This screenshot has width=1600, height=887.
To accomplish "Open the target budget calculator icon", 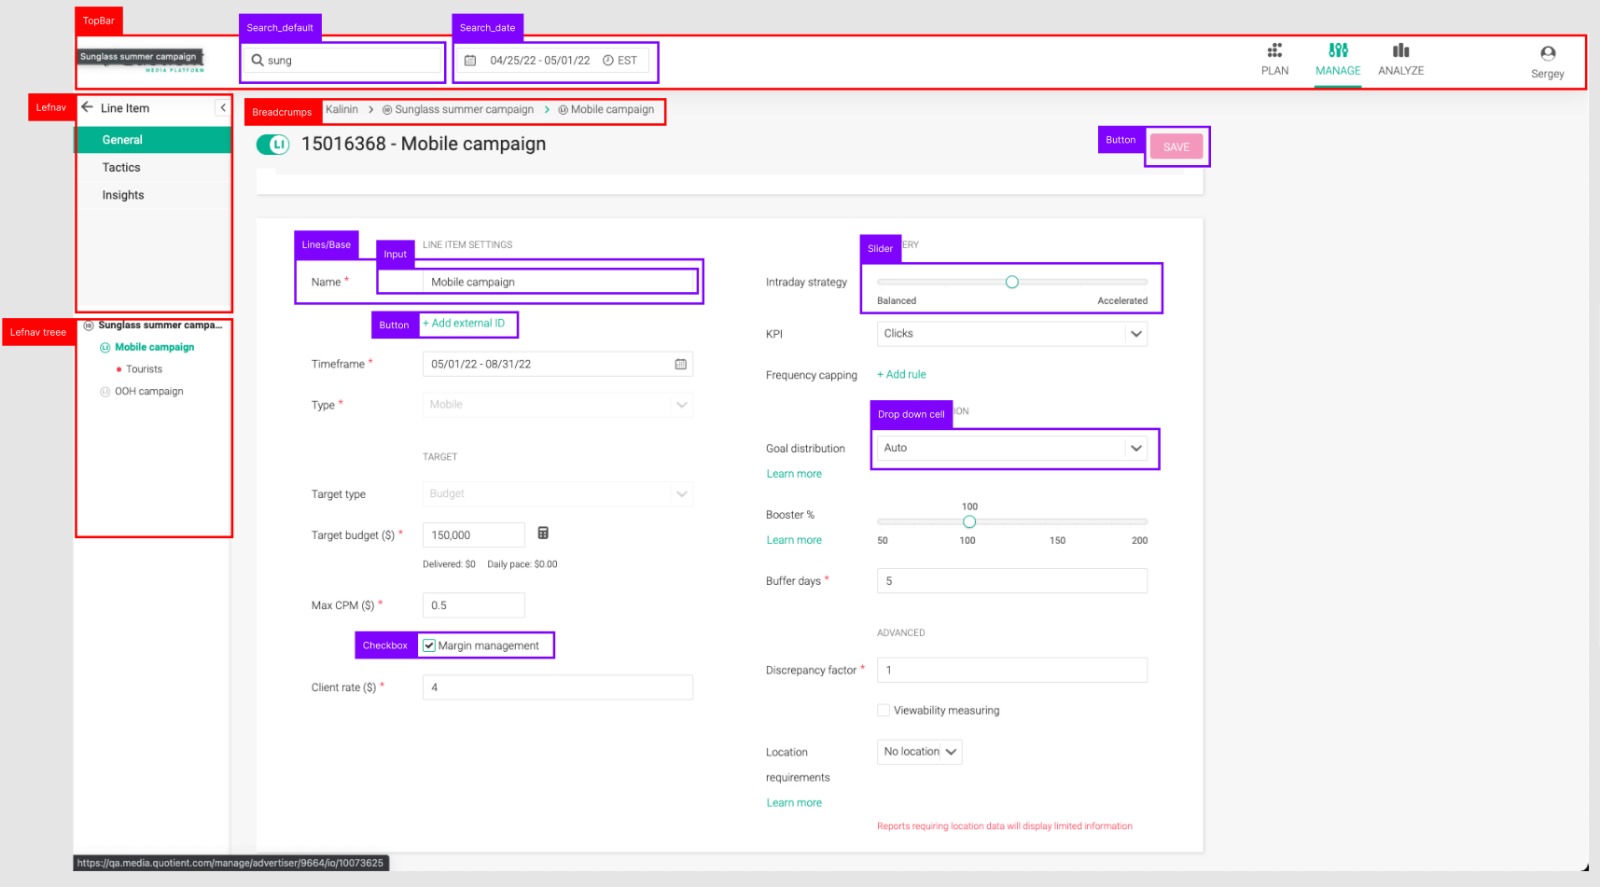I will tap(543, 533).
